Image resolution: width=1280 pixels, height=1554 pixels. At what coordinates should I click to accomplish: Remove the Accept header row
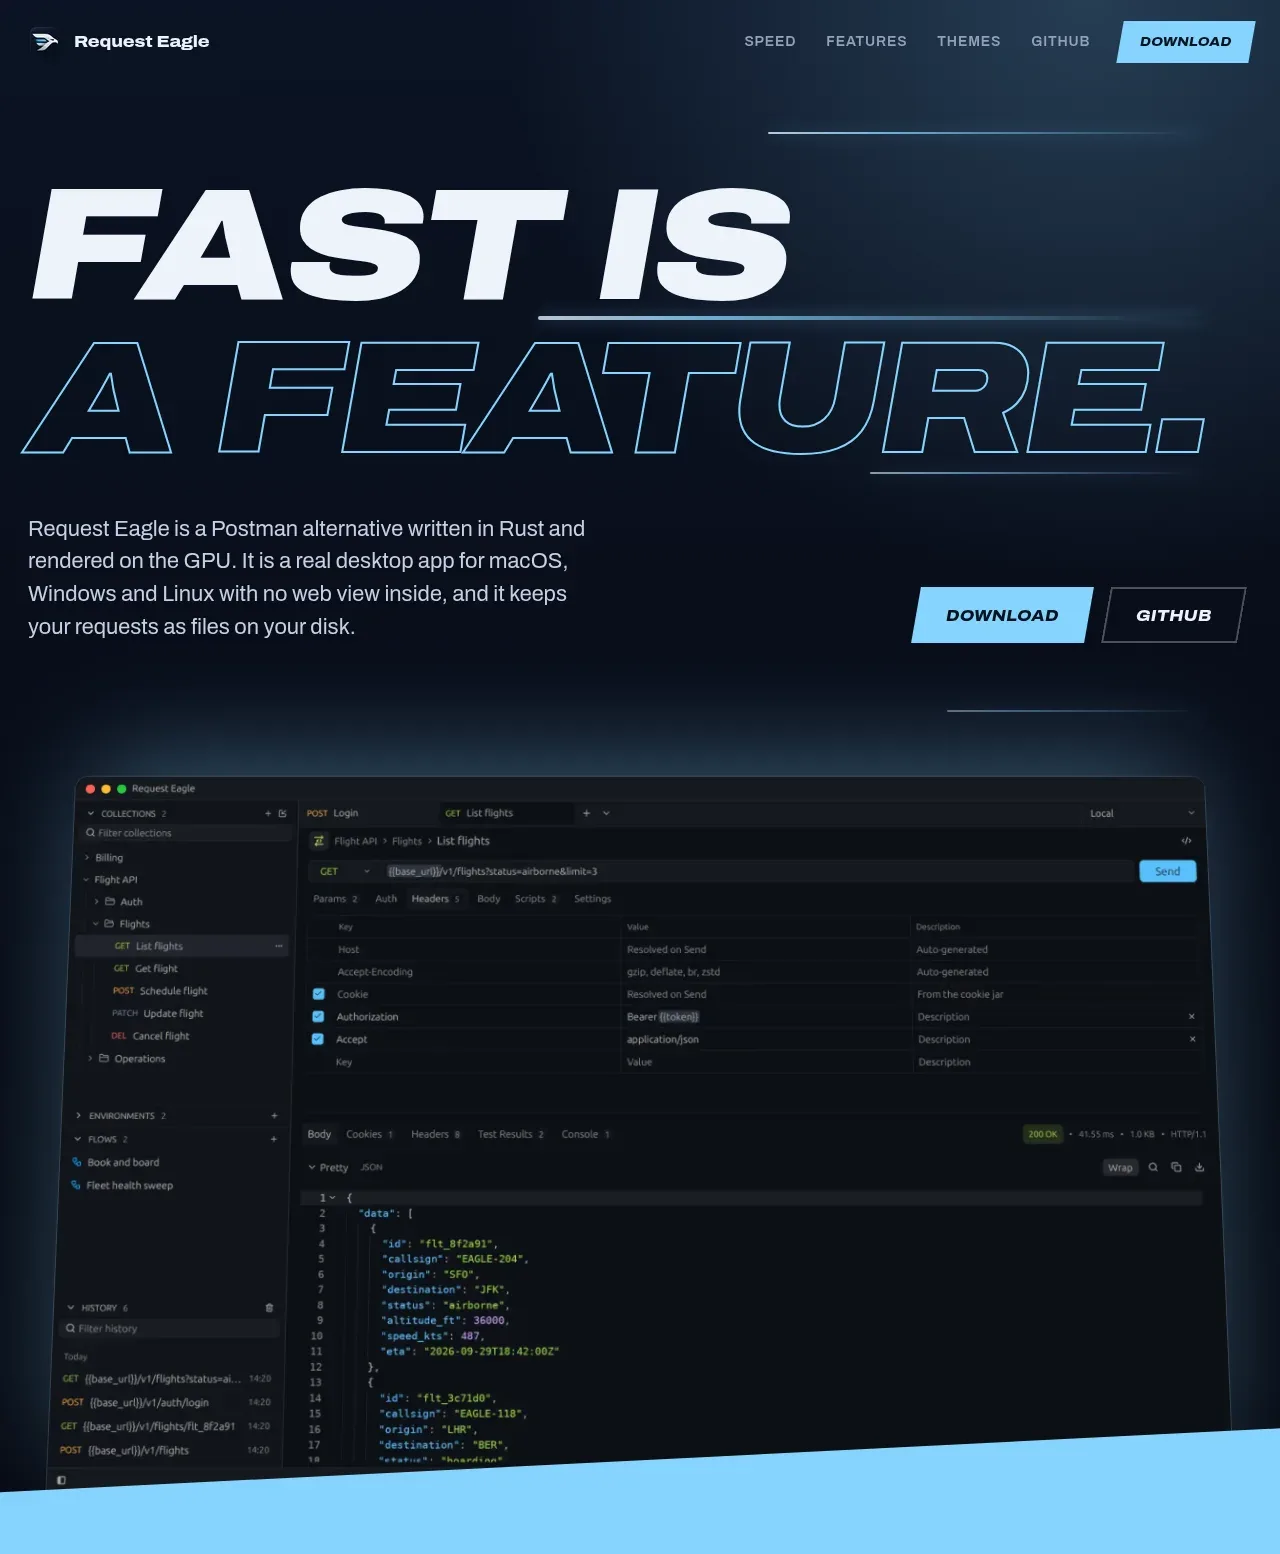[x=1192, y=1039]
